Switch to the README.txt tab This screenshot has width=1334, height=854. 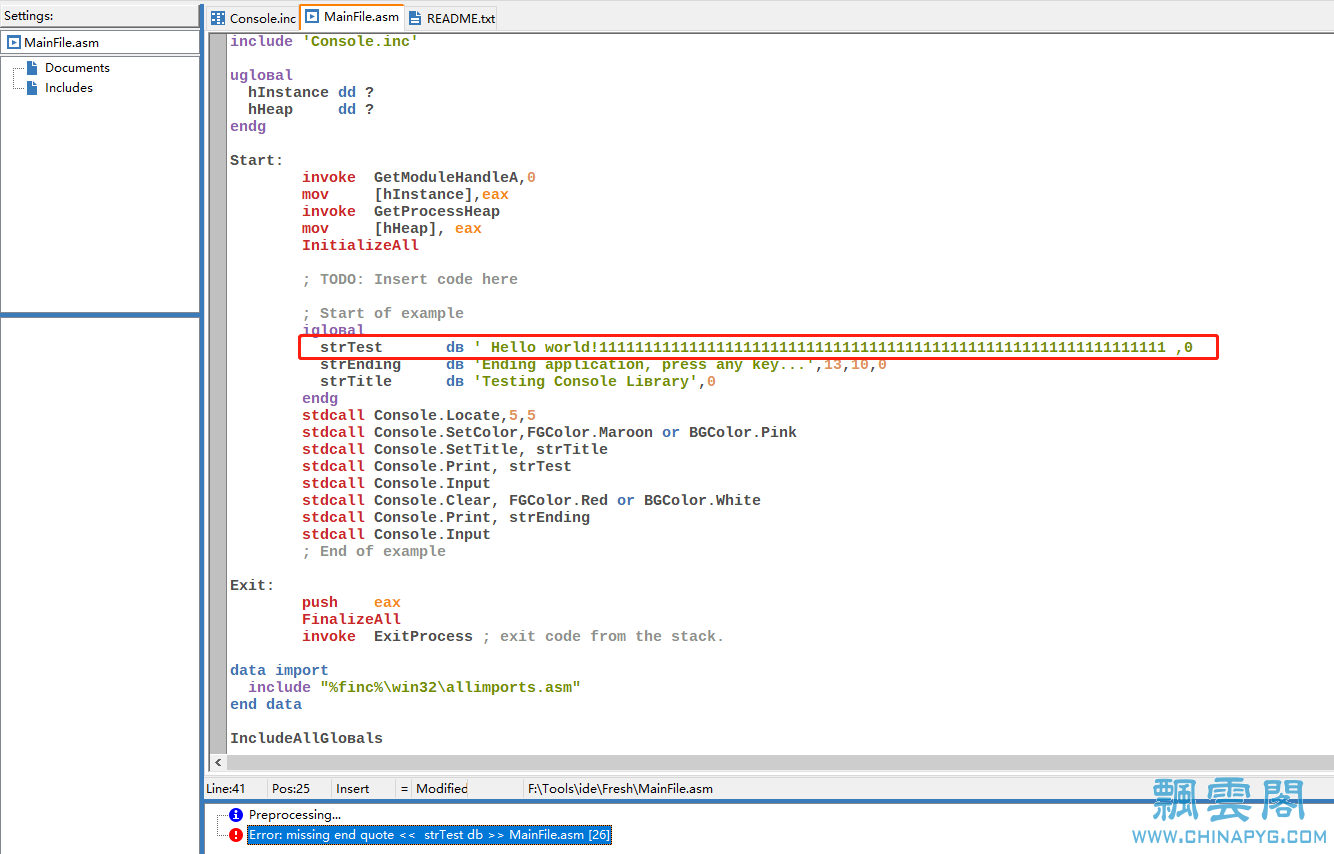tap(451, 18)
